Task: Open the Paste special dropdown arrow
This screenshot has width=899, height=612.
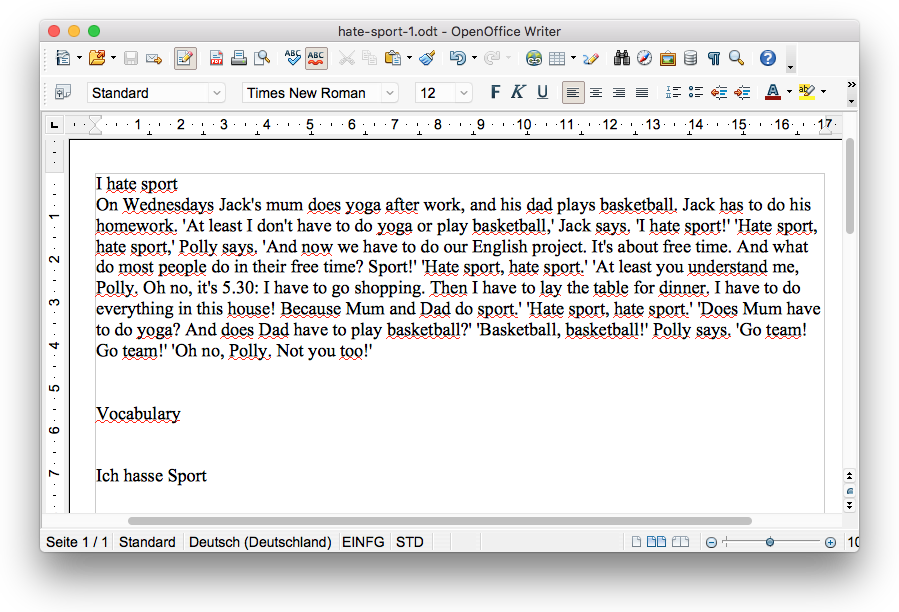Action: tap(409, 58)
